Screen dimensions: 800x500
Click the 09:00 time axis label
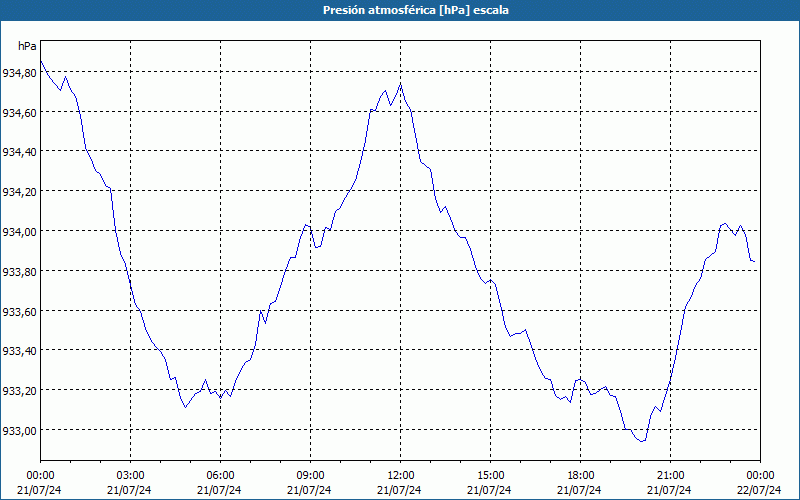point(310,476)
